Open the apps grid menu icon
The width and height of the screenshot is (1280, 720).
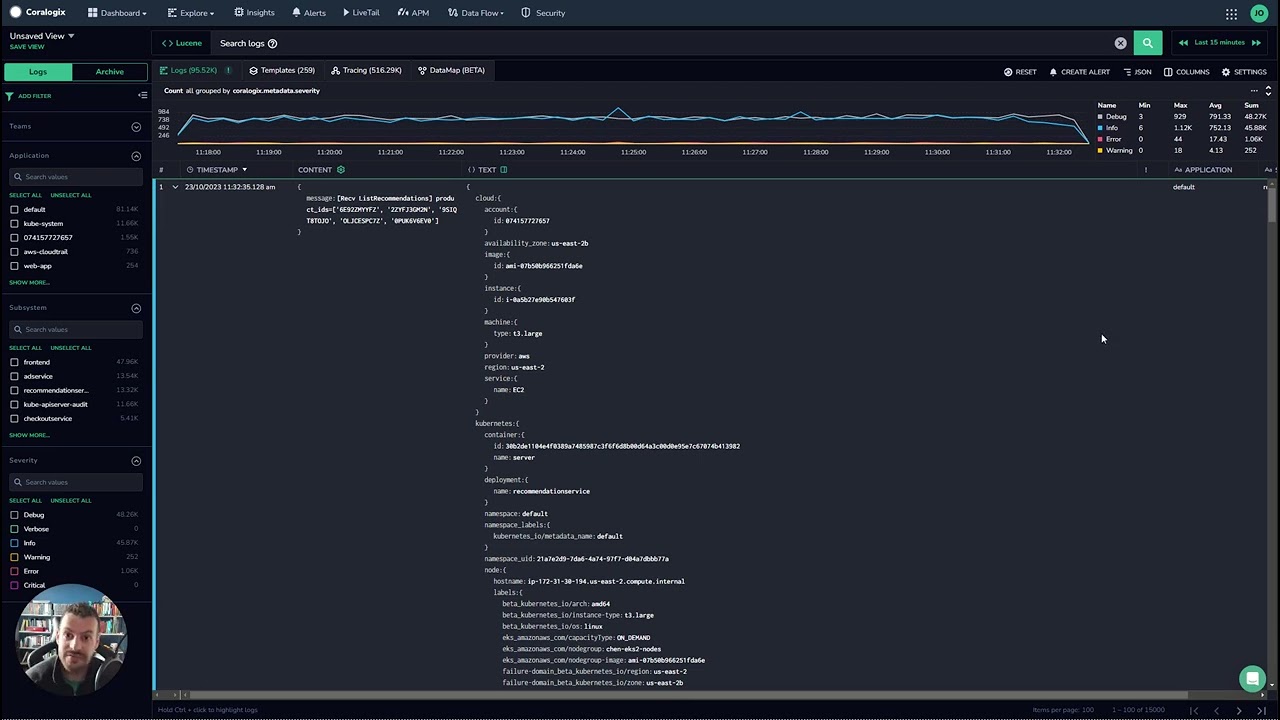(1231, 13)
